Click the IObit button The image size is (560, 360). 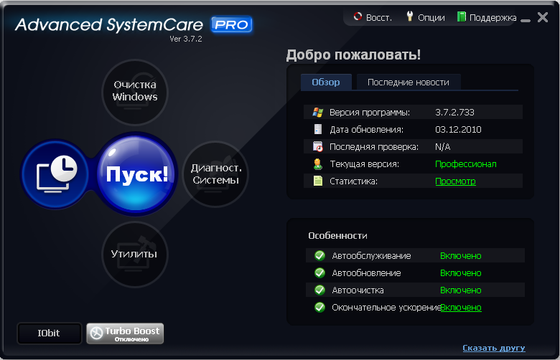[x=49, y=333]
